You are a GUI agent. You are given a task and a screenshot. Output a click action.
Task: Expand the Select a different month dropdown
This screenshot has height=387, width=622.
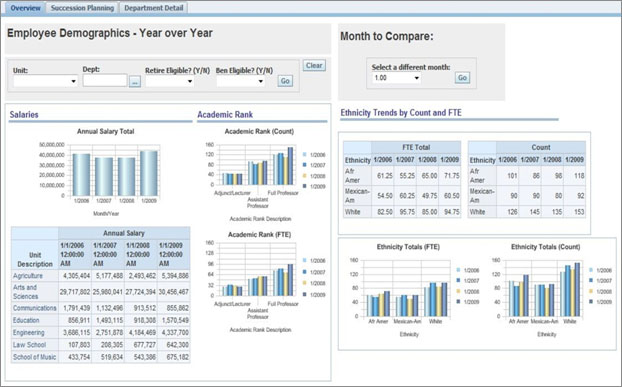pyautogui.click(x=396, y=78)
